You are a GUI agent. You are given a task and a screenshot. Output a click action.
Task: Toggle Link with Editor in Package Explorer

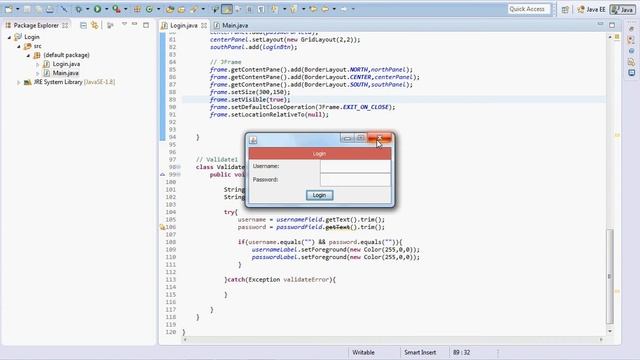pyautogui.click(x=95, y=25)
